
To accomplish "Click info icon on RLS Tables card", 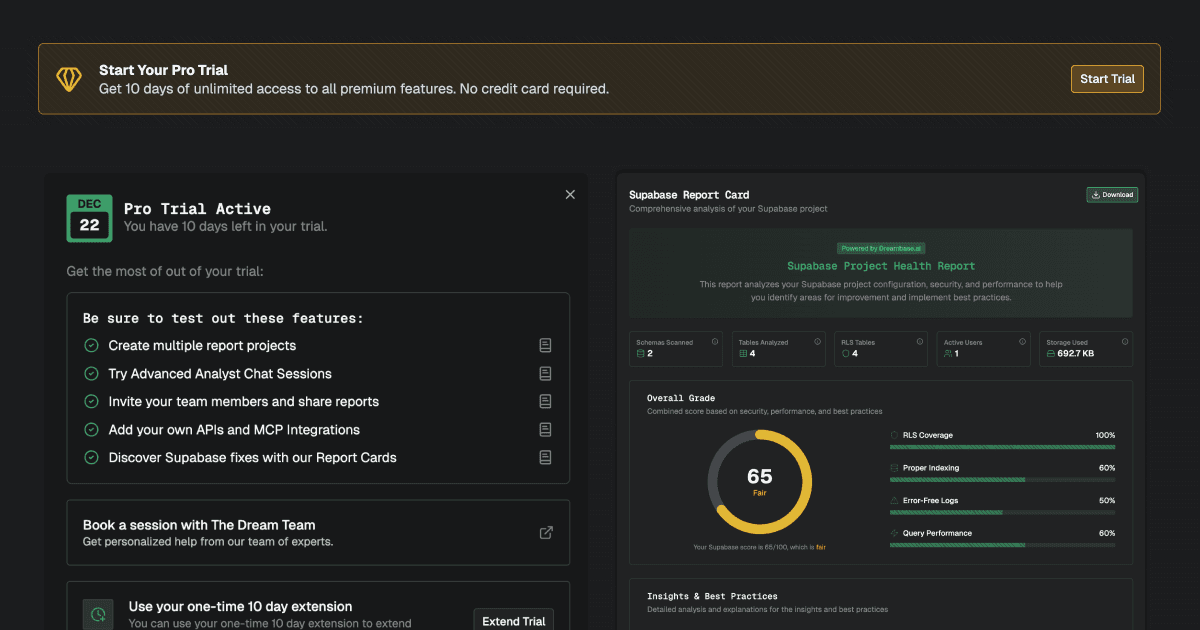I will (x=919, y=342).
